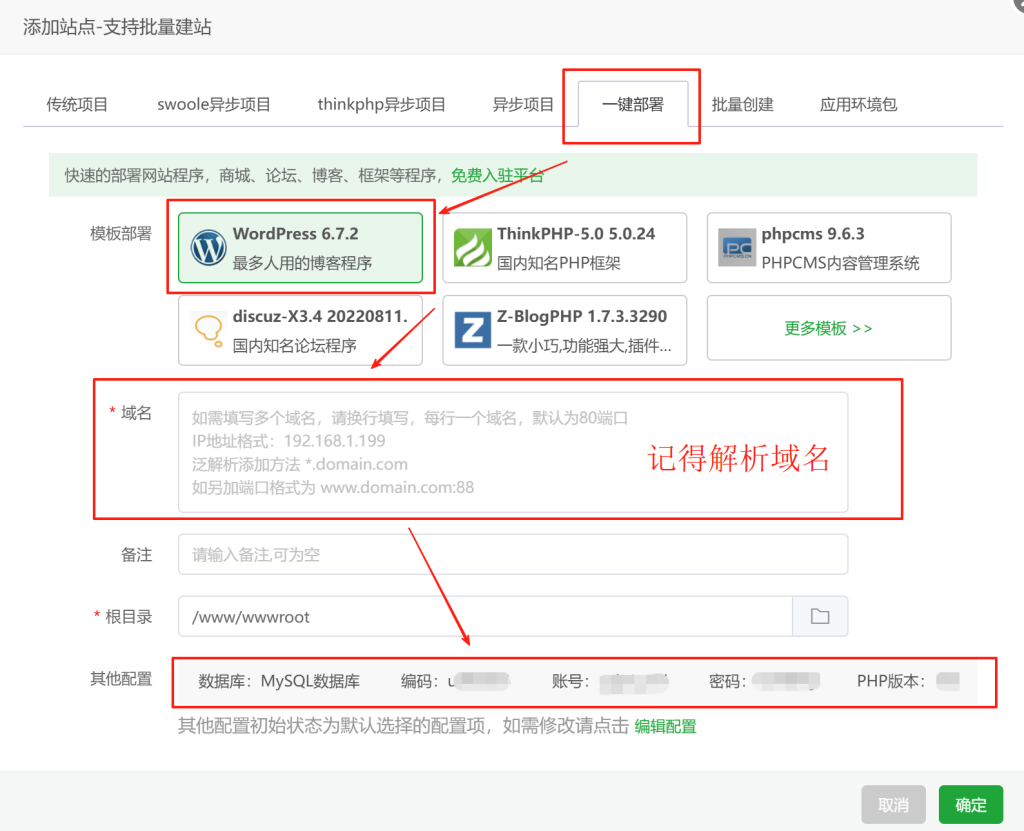1024x831 pixels.
Task: Open the thinkphp异步项目 tab
Action: click(x=381, y=105)
